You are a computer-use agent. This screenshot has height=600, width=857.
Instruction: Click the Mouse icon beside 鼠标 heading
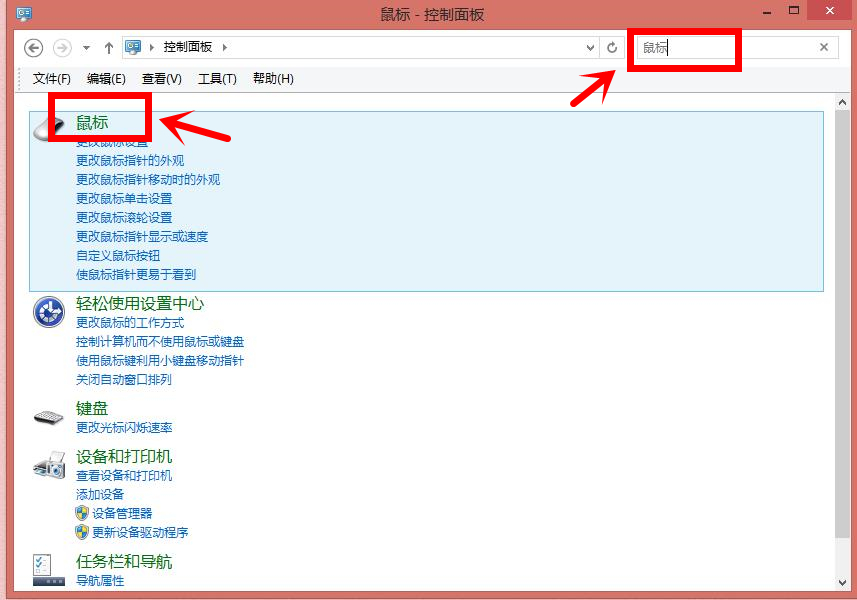pyautogui.click(x=50, y=128)
